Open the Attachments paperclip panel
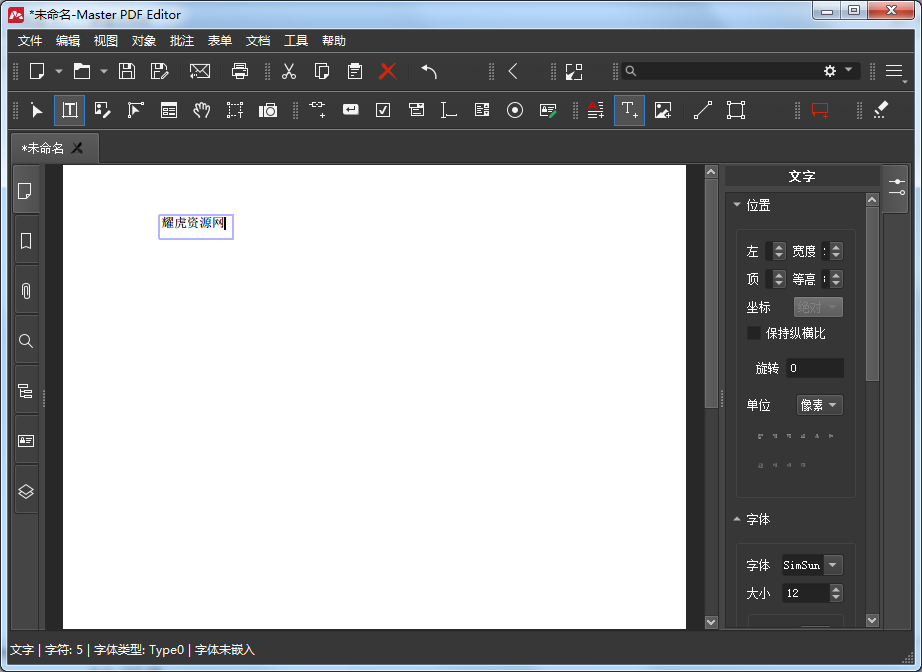 point(26,291)
